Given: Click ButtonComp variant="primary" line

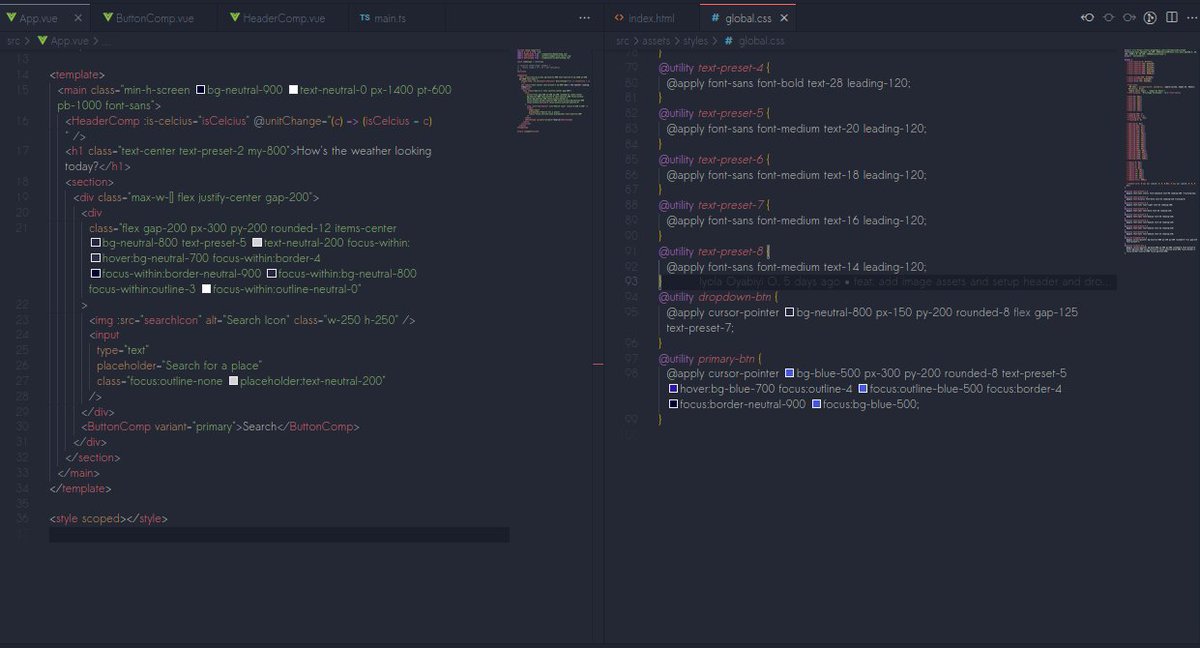Looking at the screenshot, I should point(220,427).
